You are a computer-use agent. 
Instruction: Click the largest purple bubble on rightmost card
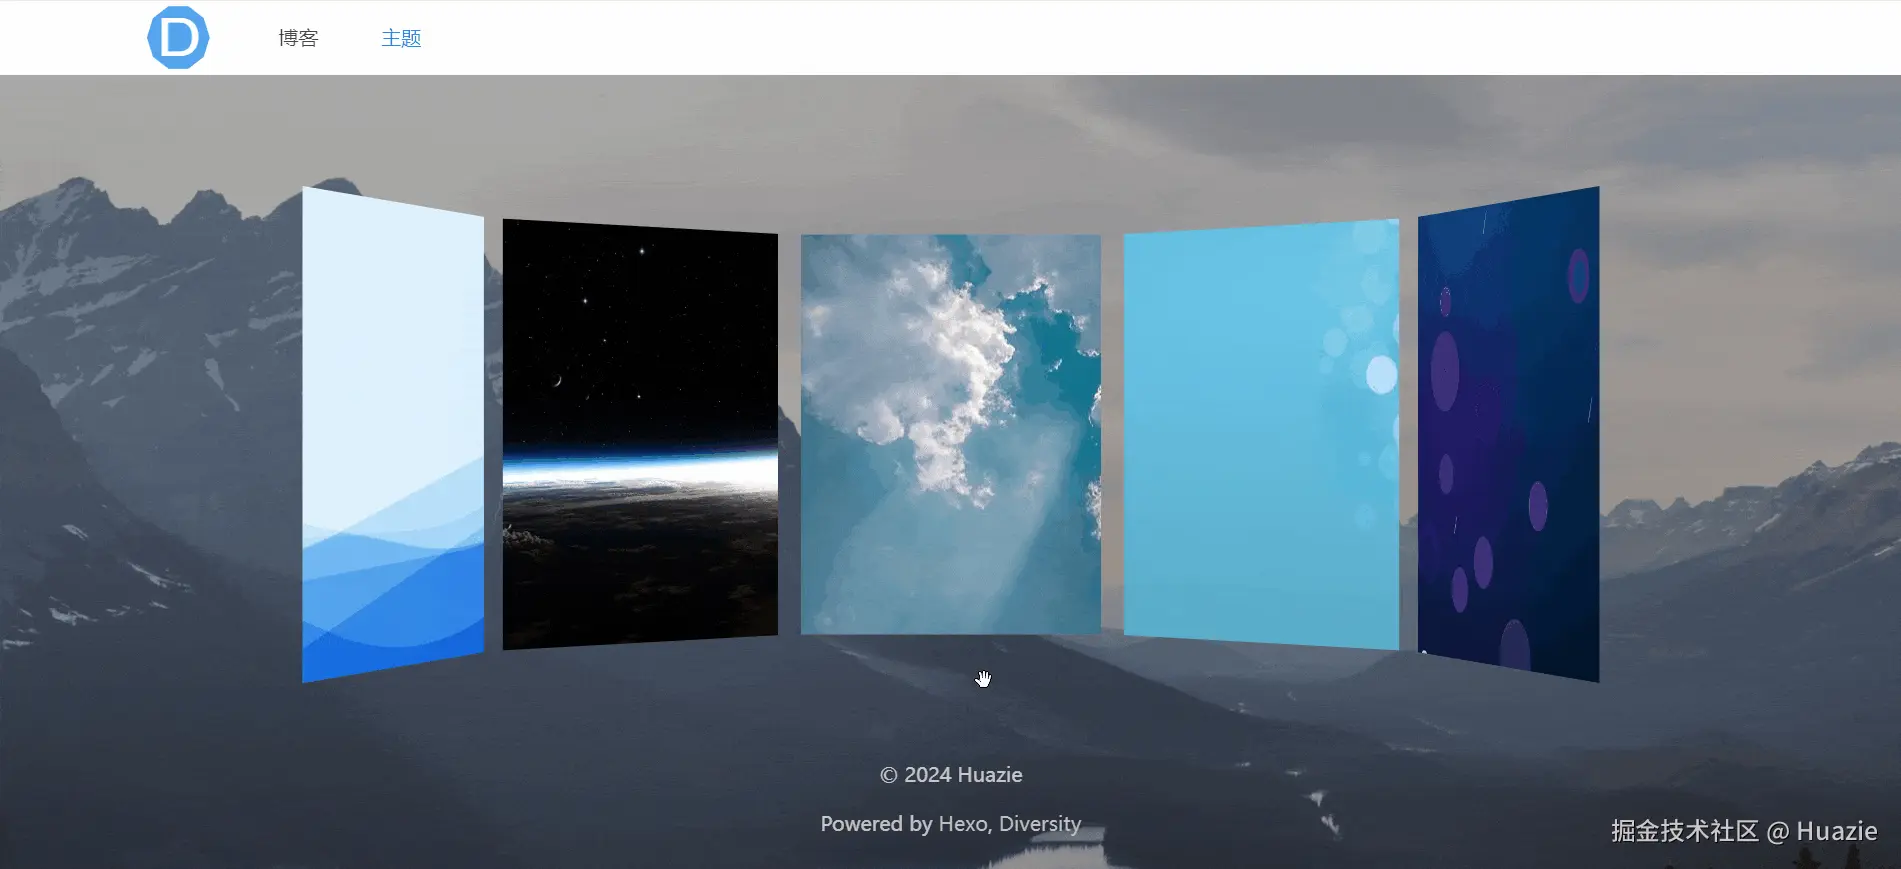click(x=1444, y=370)
